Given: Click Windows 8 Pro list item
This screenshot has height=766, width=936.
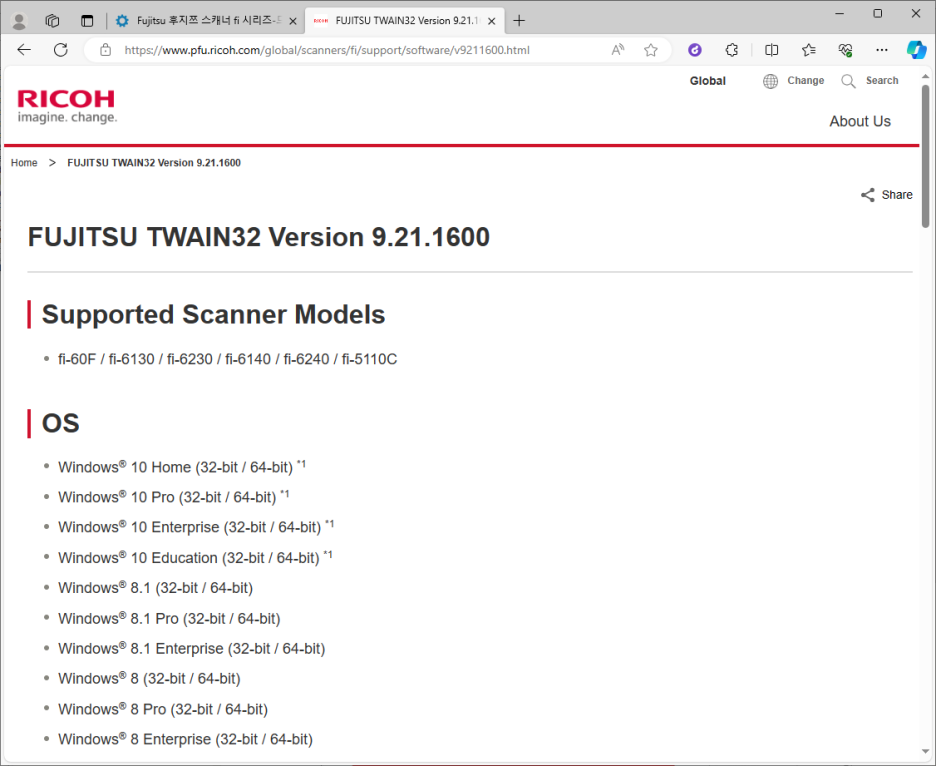Looking at the screenshot, I should coord(163,709).
